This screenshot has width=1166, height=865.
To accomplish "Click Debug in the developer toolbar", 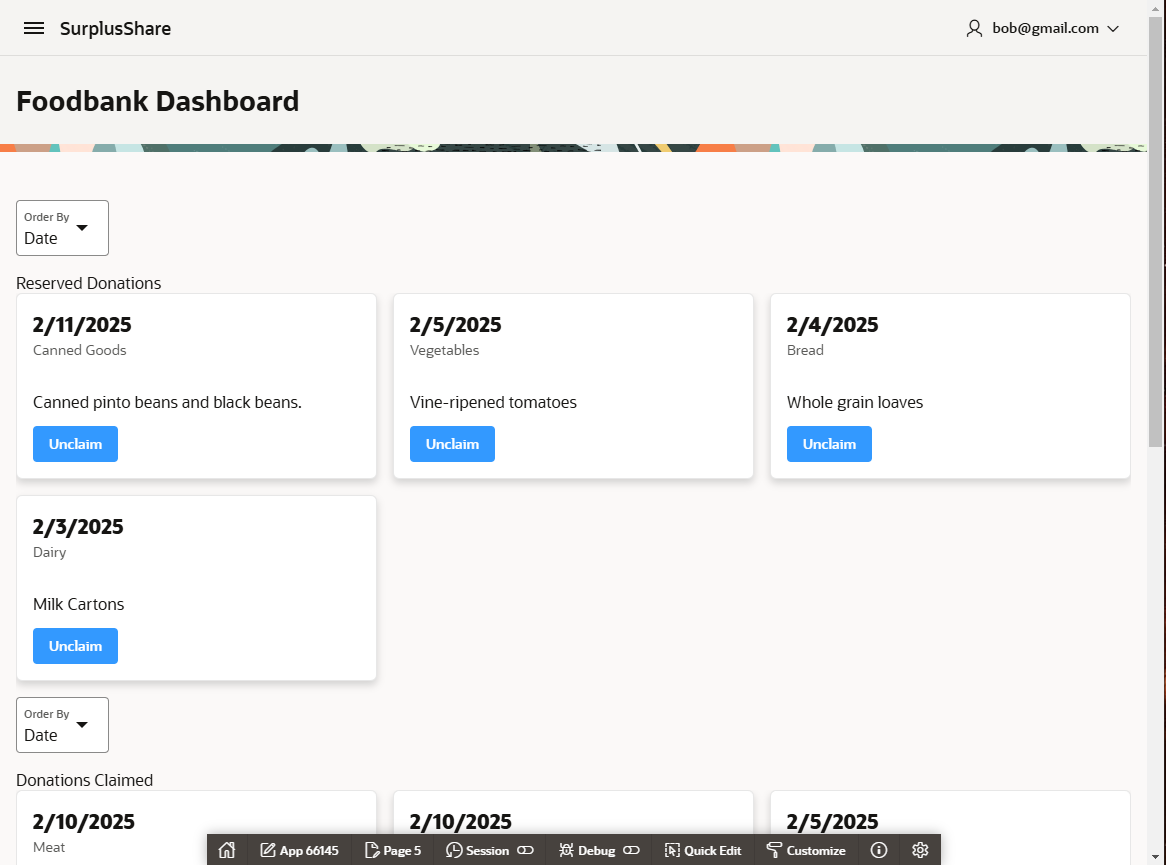I will (587, 850).
